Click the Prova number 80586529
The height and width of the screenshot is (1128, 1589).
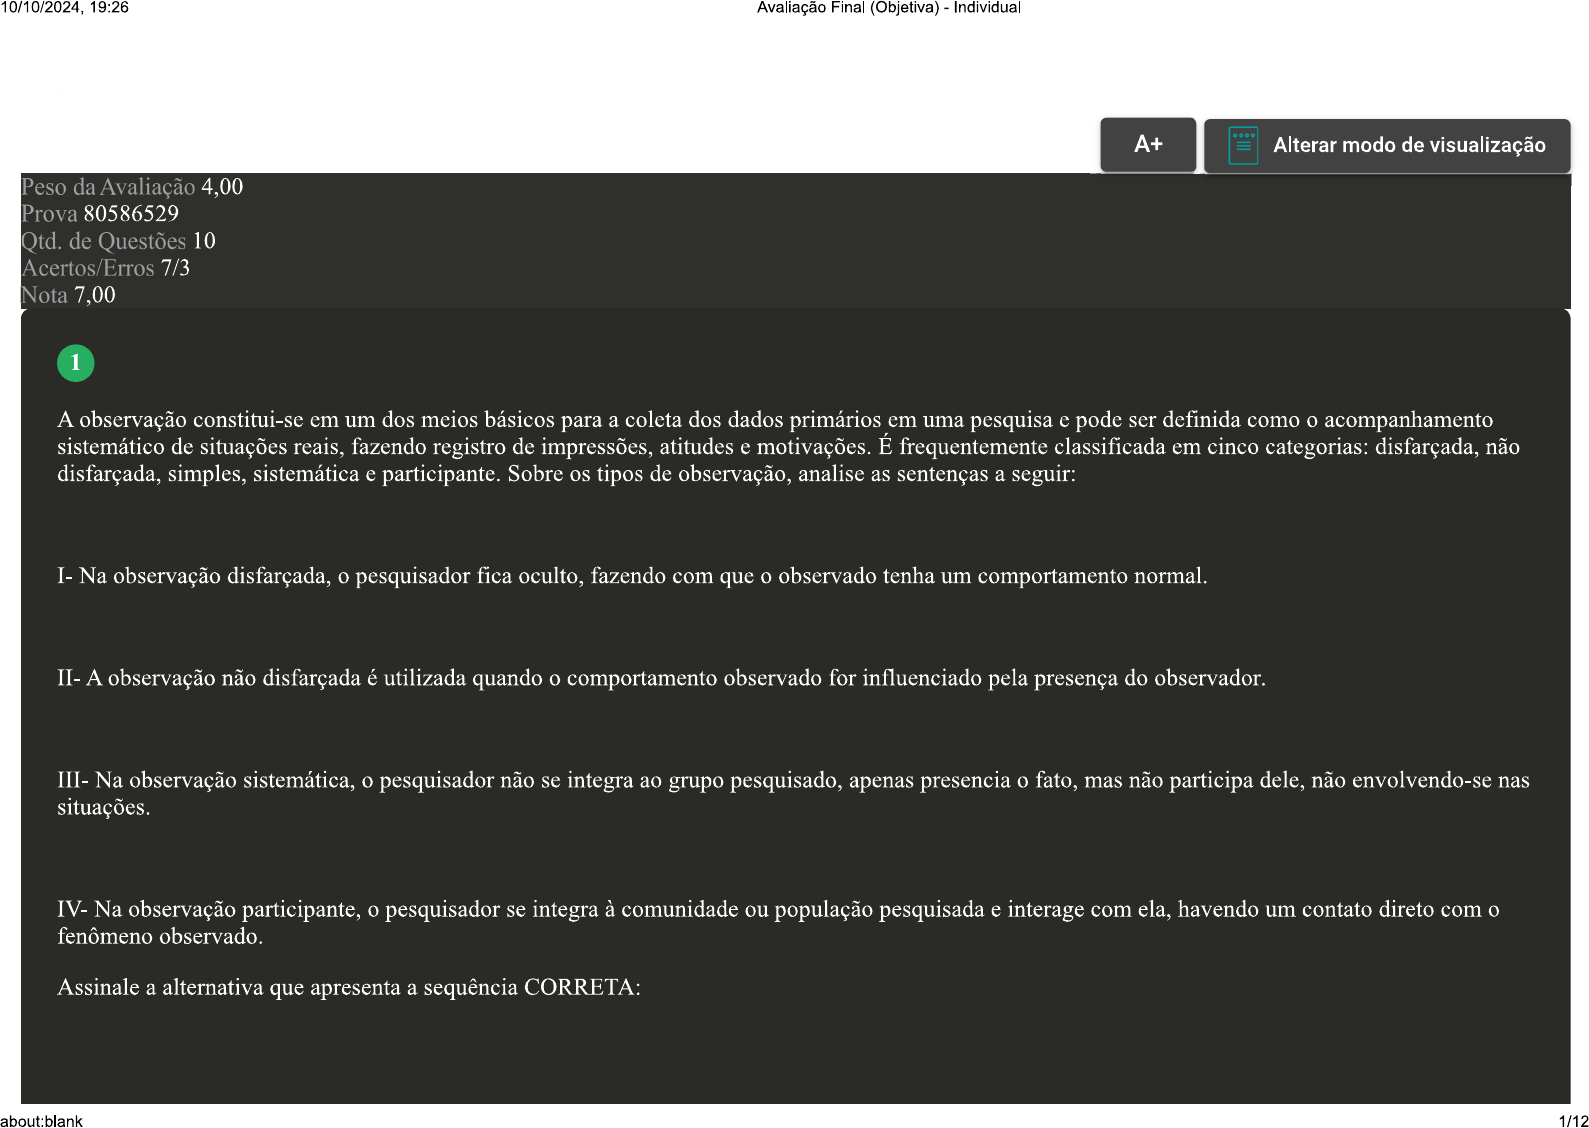click(x=131, y=214)
